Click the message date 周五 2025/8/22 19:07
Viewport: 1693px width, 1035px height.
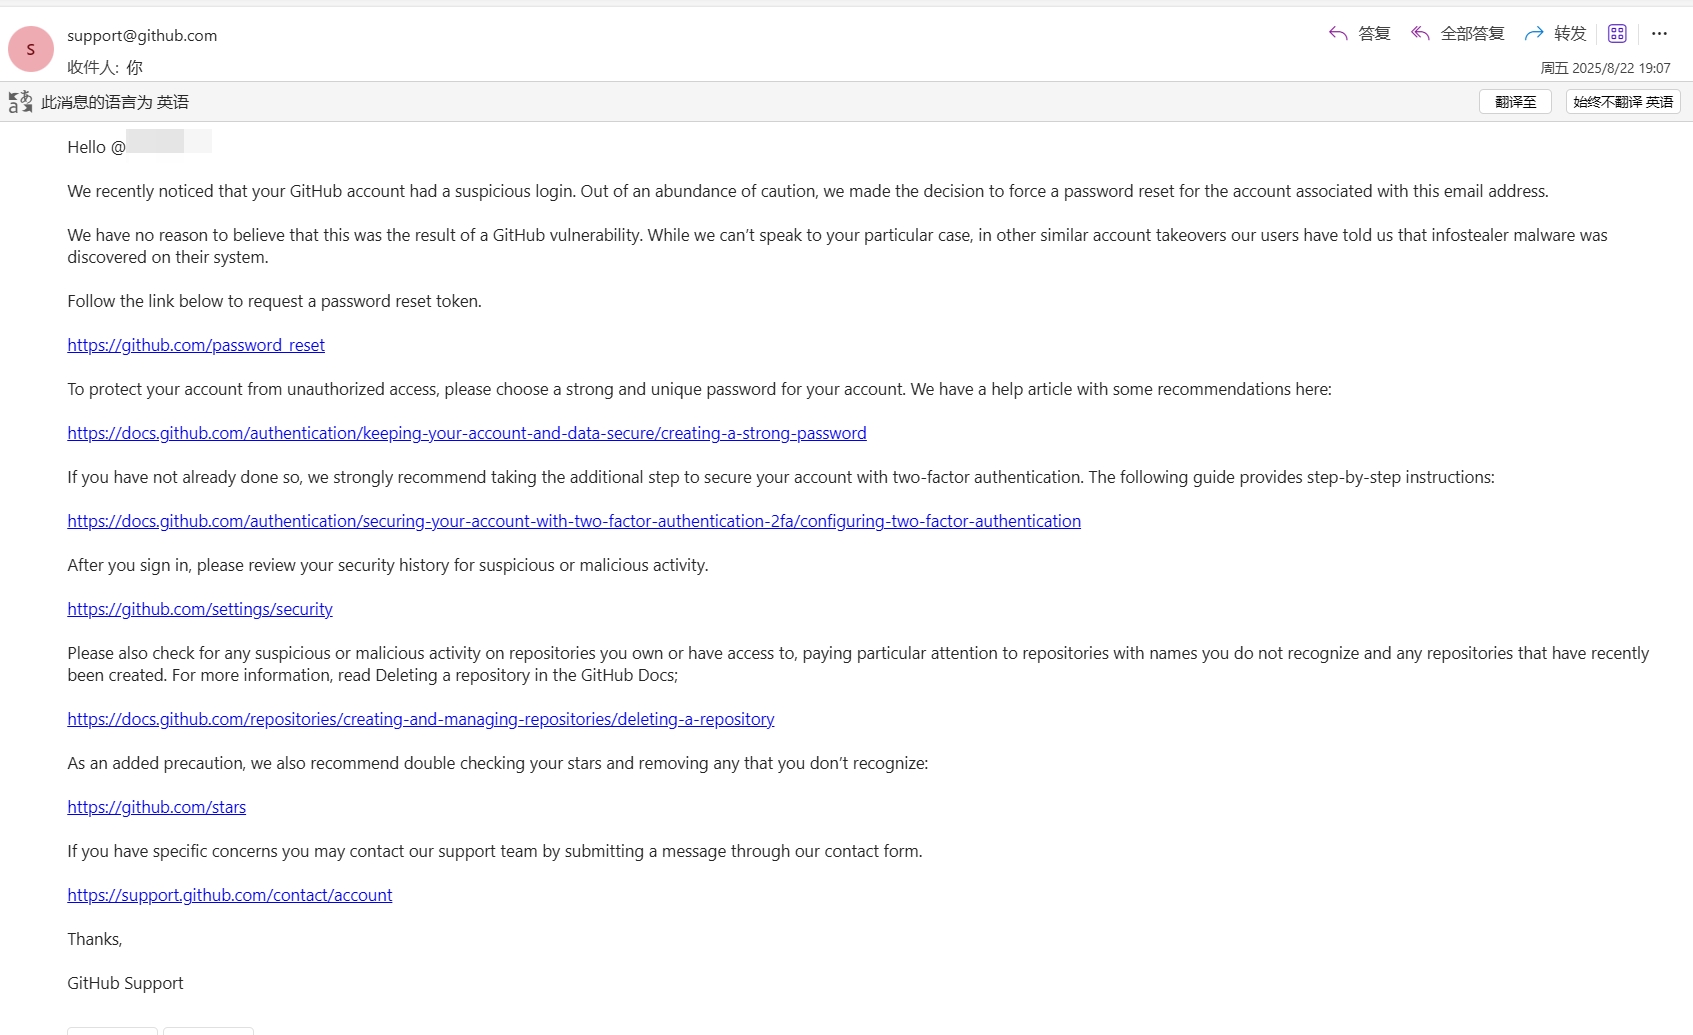click(x=1604, y=67)
